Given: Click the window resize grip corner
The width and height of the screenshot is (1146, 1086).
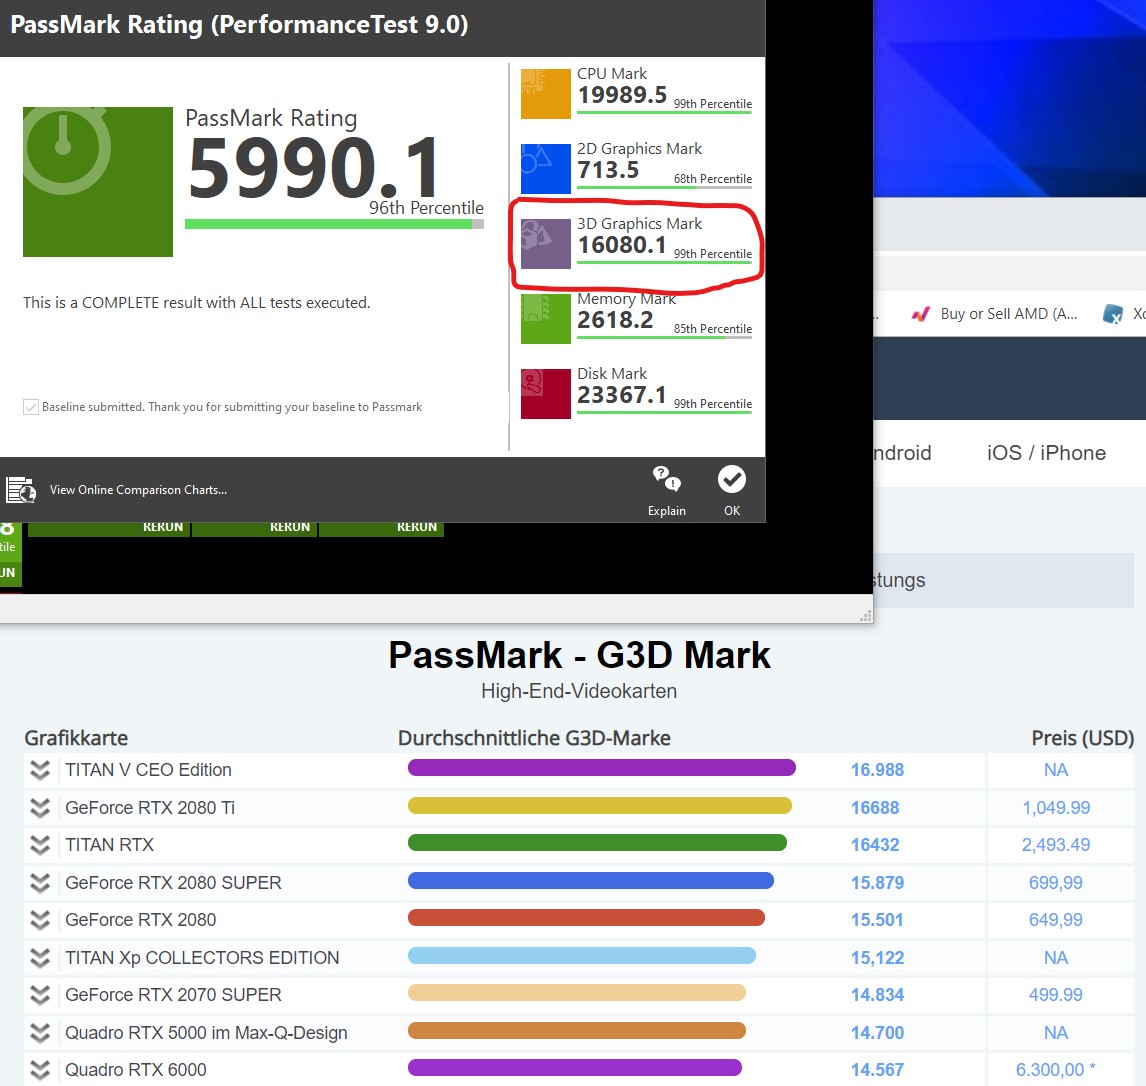Looking at the screenshot, I should [x=866, y=616].
